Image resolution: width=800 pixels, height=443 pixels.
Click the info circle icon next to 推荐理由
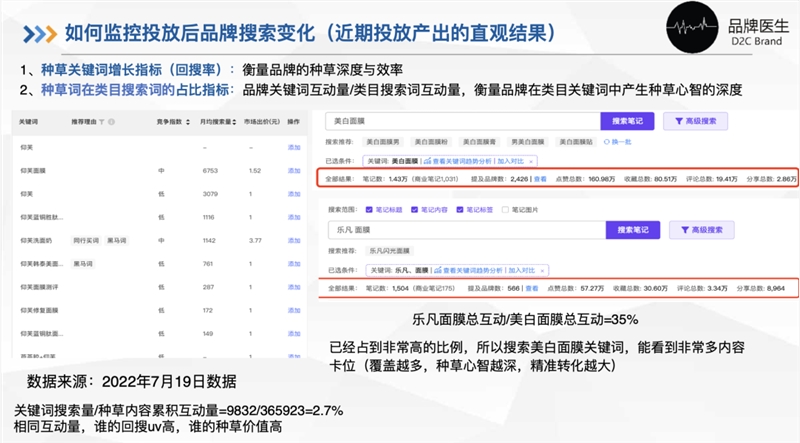point(111,122)
